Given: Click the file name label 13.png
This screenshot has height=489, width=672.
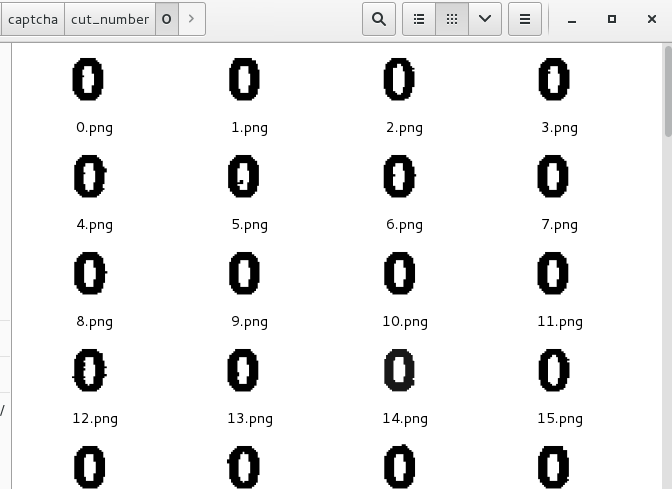Looking at the screenshot, I should [x=250, y=419].
